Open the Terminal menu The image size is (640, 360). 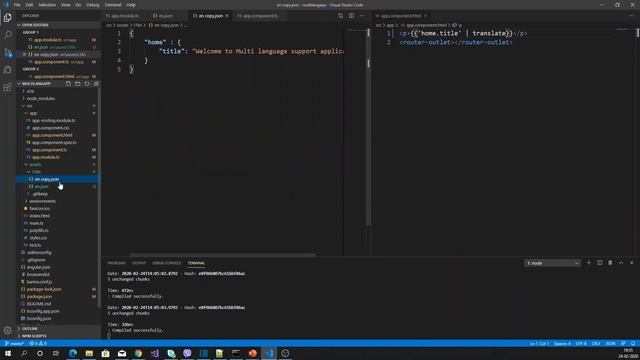coord(113,5)
